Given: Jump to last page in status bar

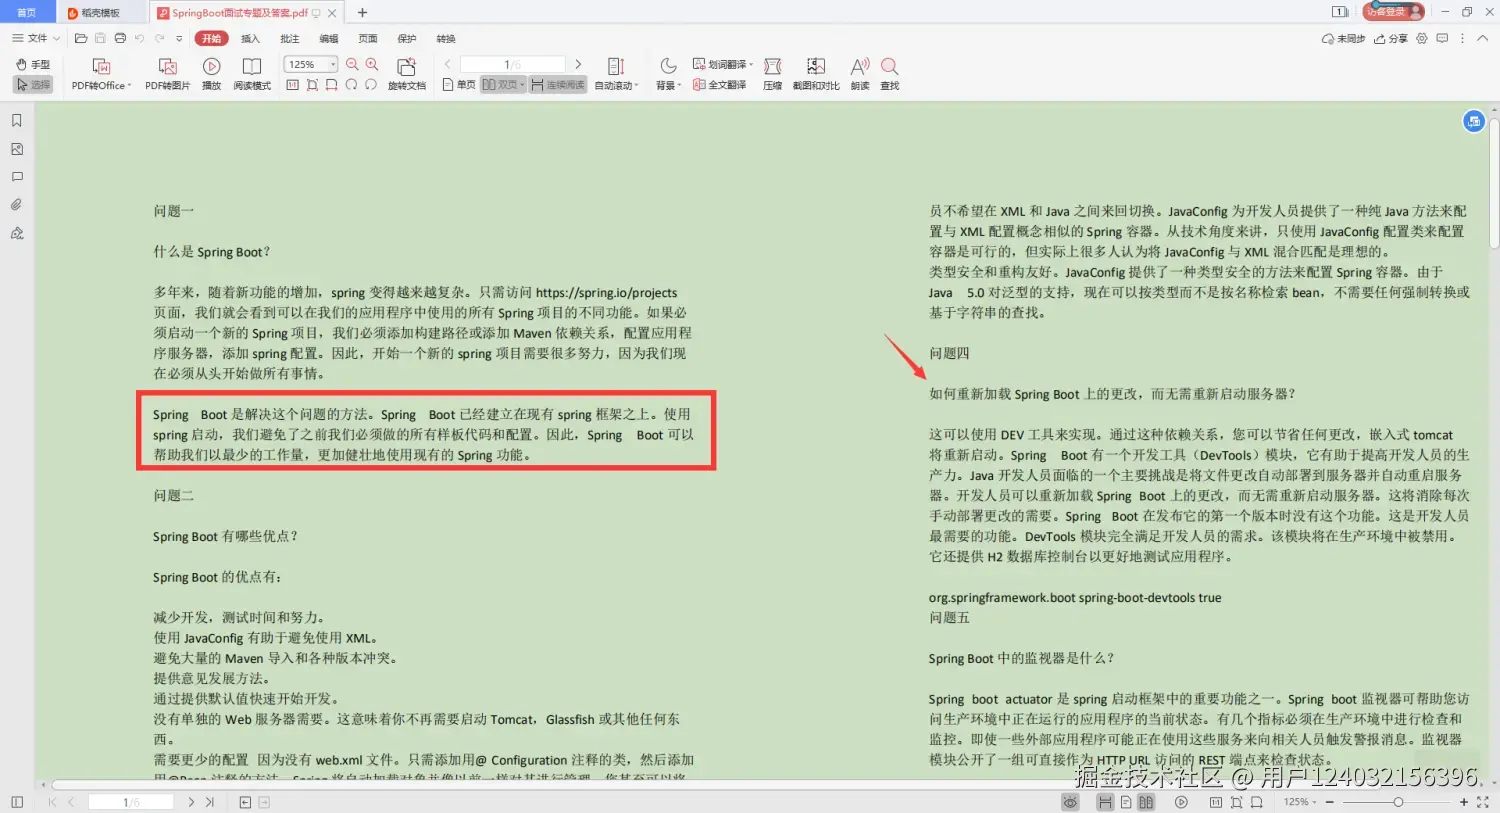Looking at the screenshot, I should pos(210,802).
